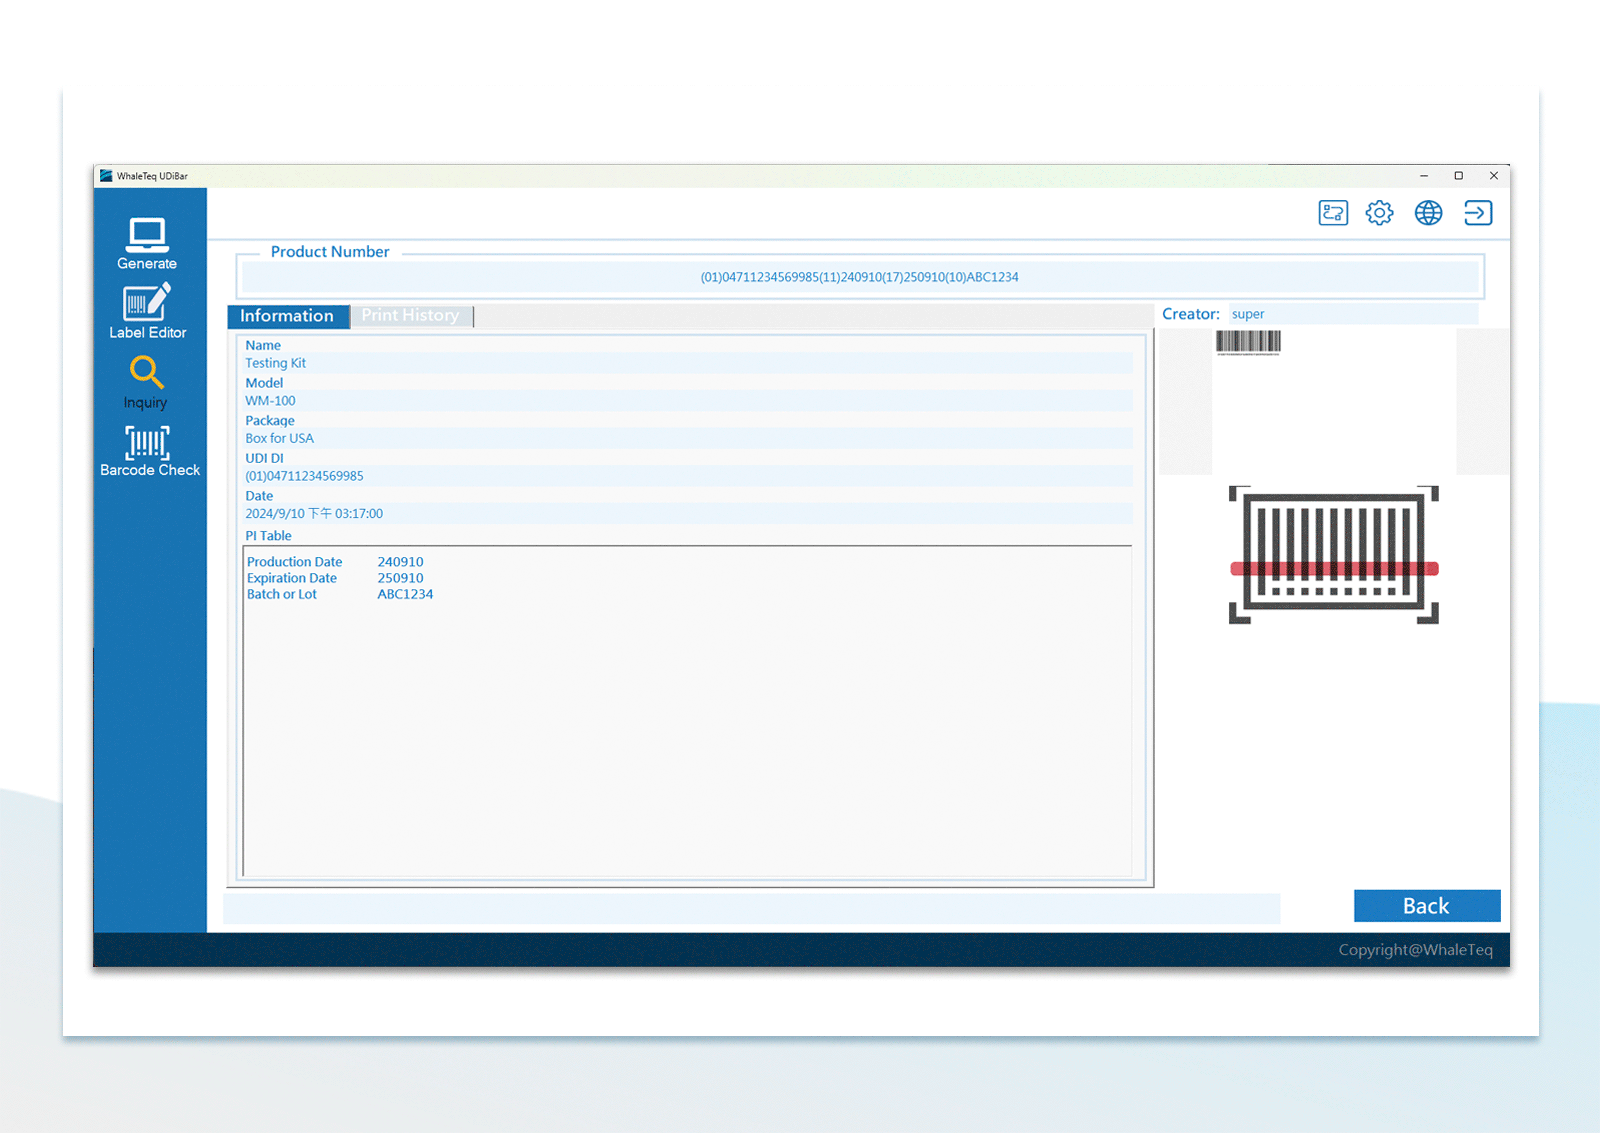1600x1133 pixels.
Task: Open the Barcode Check tool
Action: click(x=149, y=451)
